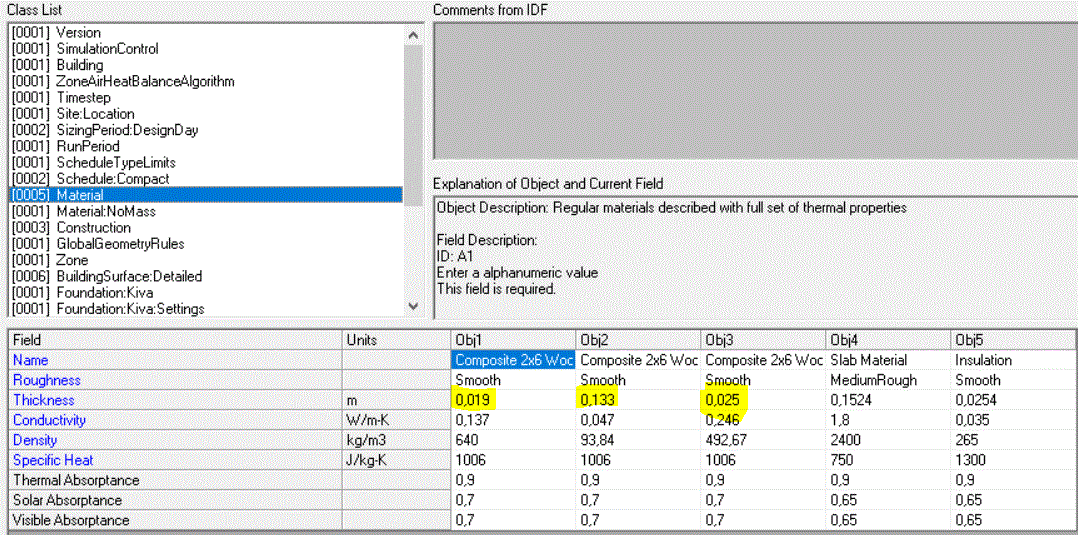Viewport: 1078px width, 535px height.
Task: Click the Visible Absorptance field label
Action: click(175, 520)
